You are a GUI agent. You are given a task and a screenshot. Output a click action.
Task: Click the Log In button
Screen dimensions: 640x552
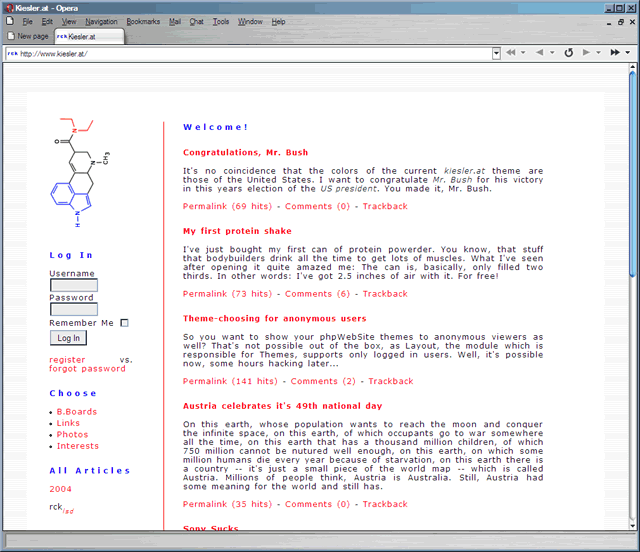tap(68, 338)
